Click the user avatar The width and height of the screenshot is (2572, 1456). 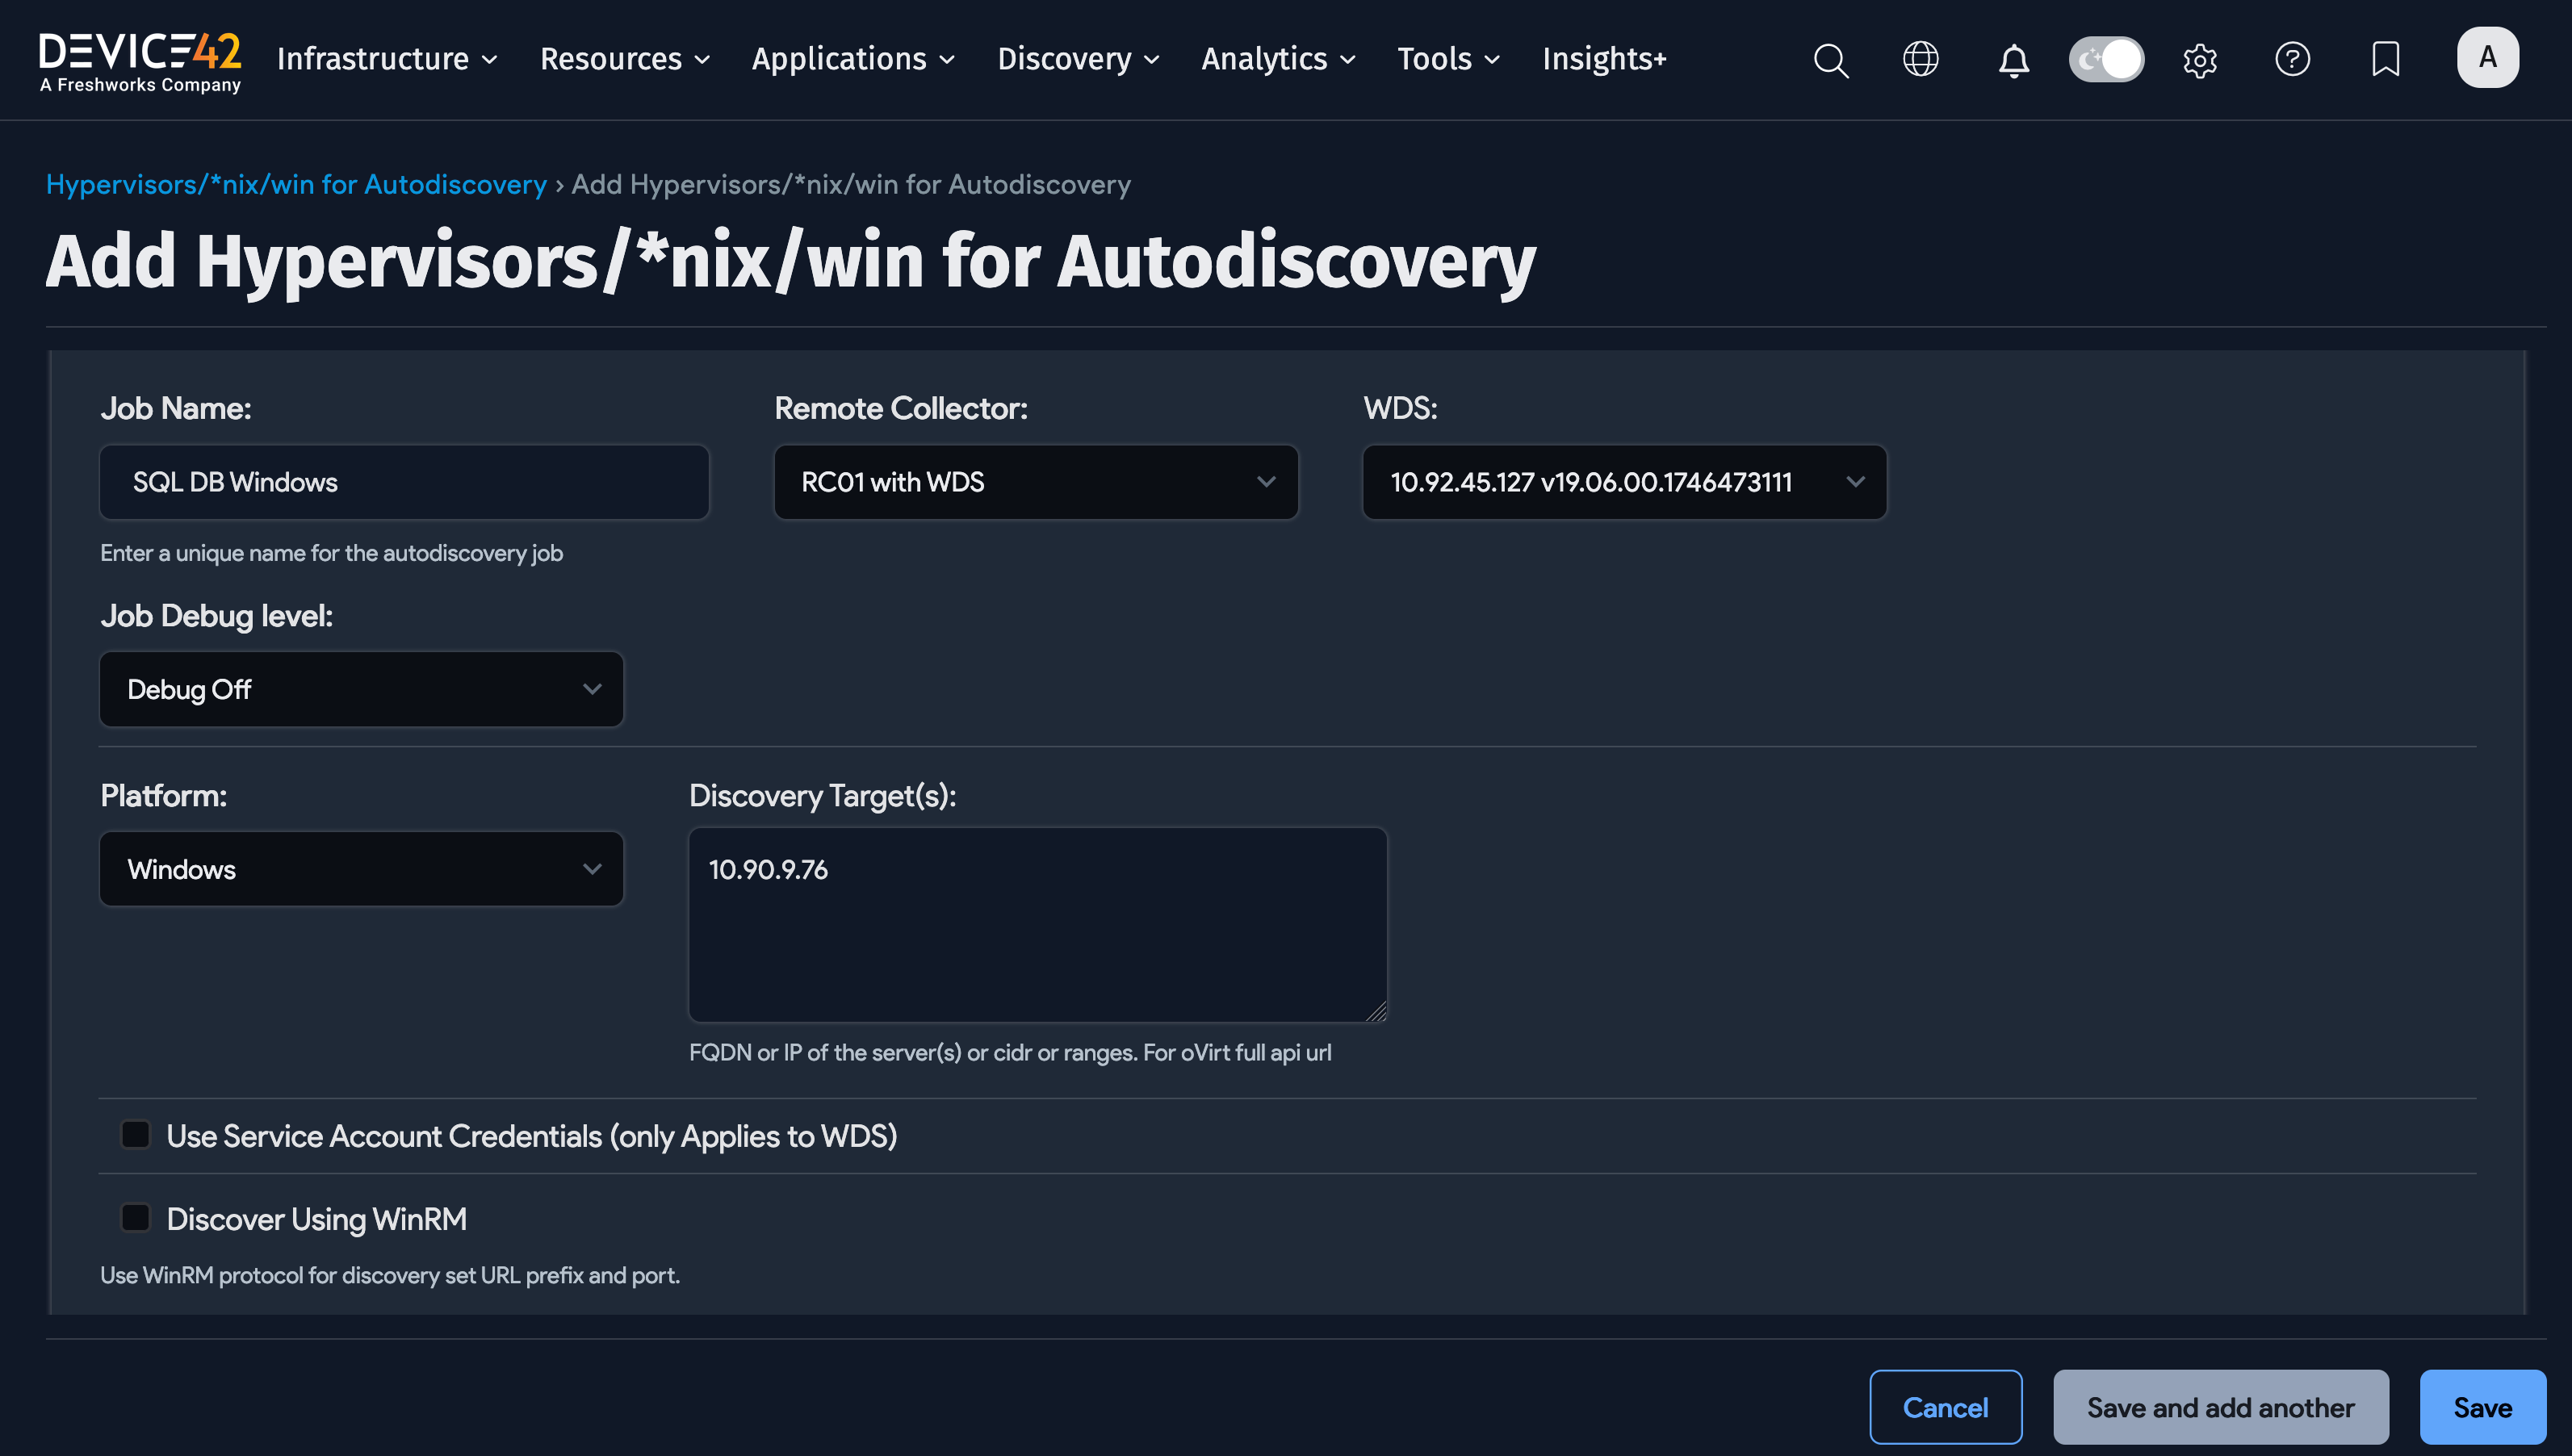pyautogui.click(x=2488, y=57)
